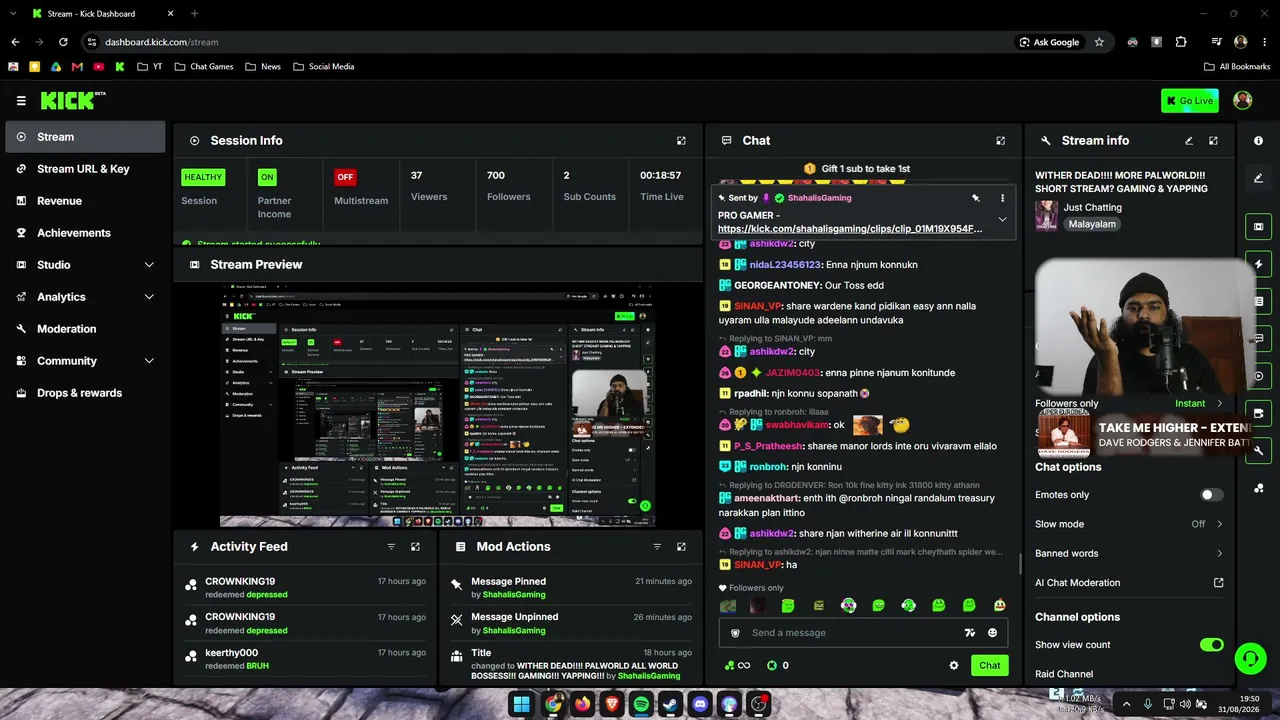
Task: Open Discord from the taskbar
Action: 700,704
